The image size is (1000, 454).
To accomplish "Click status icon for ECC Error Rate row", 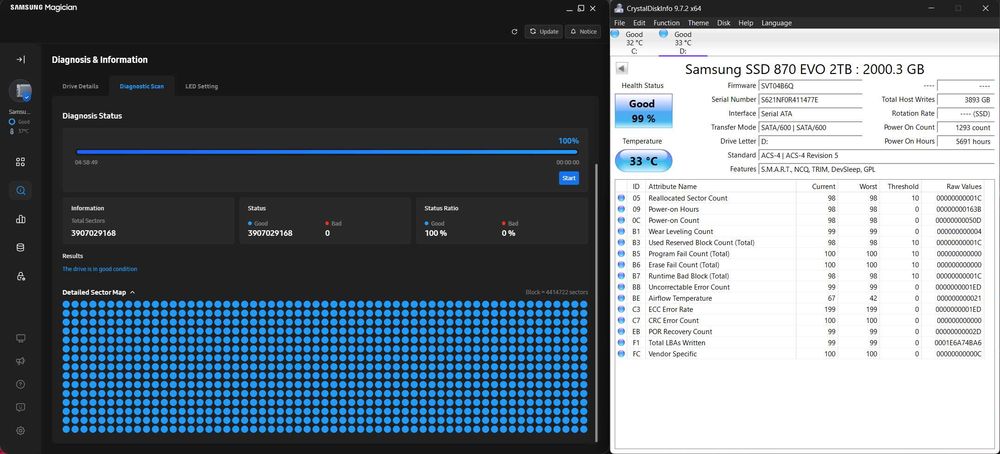I will click(621, 309).
